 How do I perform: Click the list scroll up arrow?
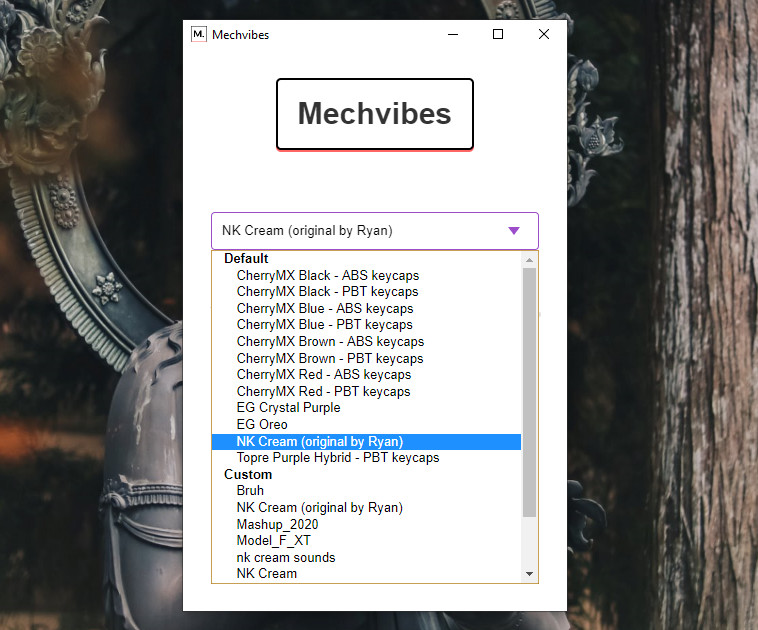(529, 260)
